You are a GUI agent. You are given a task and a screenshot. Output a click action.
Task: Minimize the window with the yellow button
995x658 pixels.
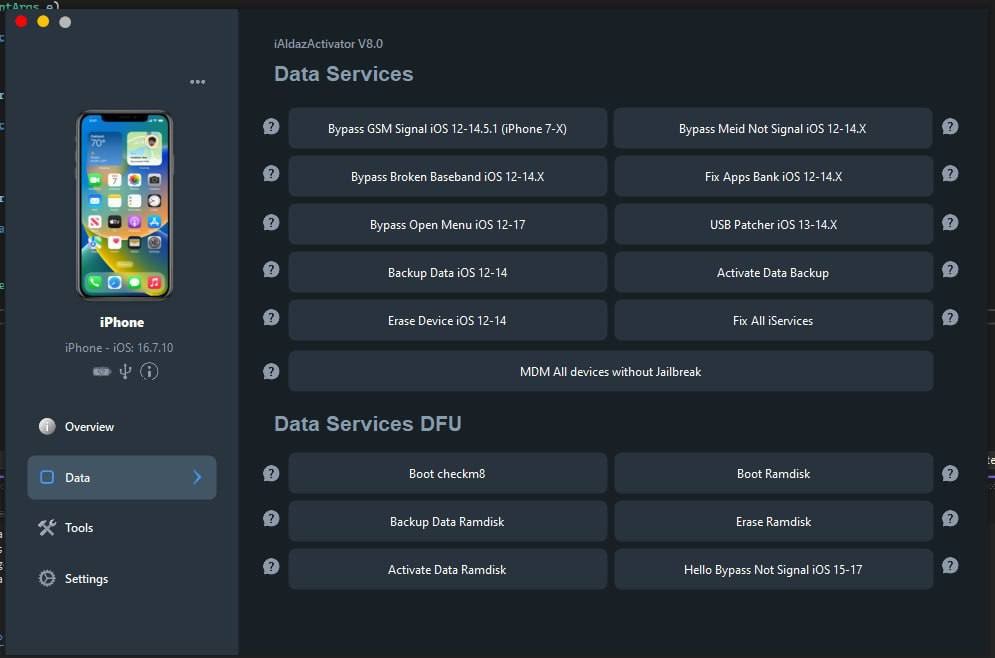(x=43, y=22)
